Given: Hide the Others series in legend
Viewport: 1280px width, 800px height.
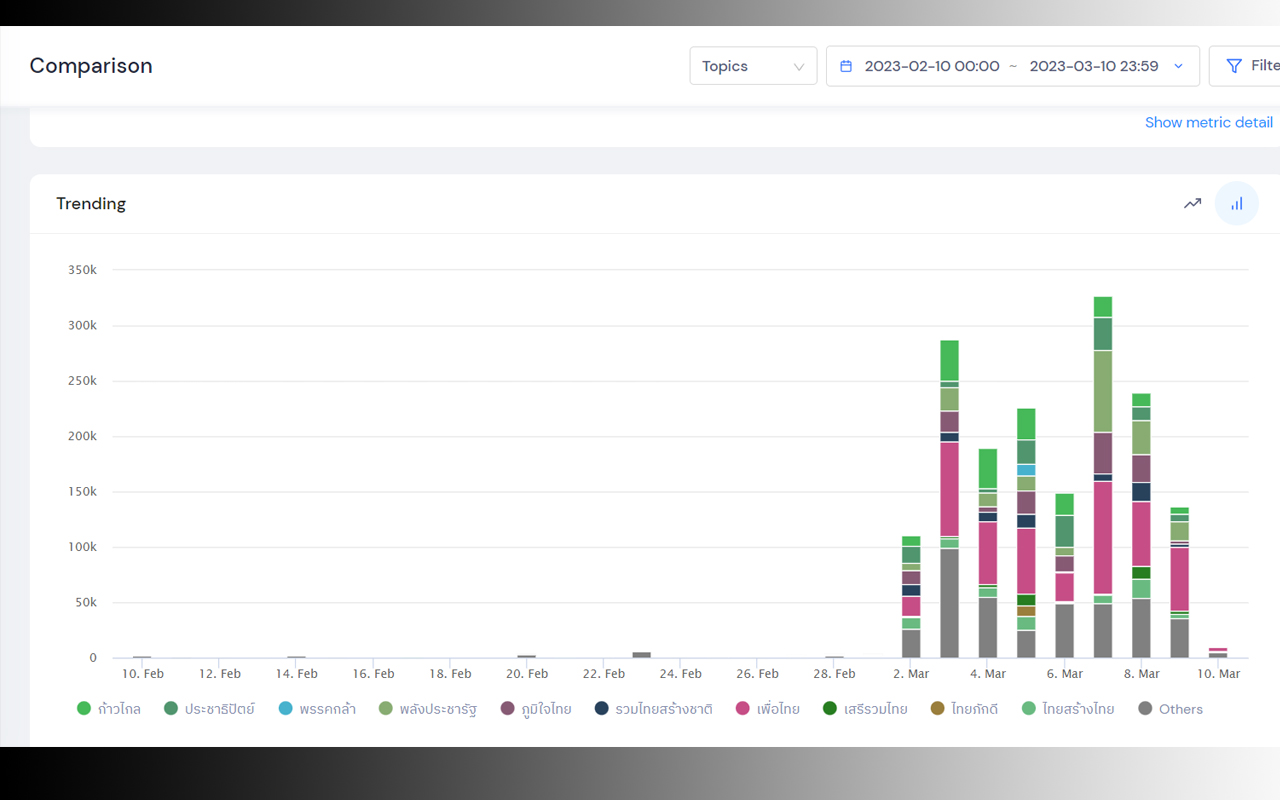Looking at the screenshot, I should point(1171,709).
